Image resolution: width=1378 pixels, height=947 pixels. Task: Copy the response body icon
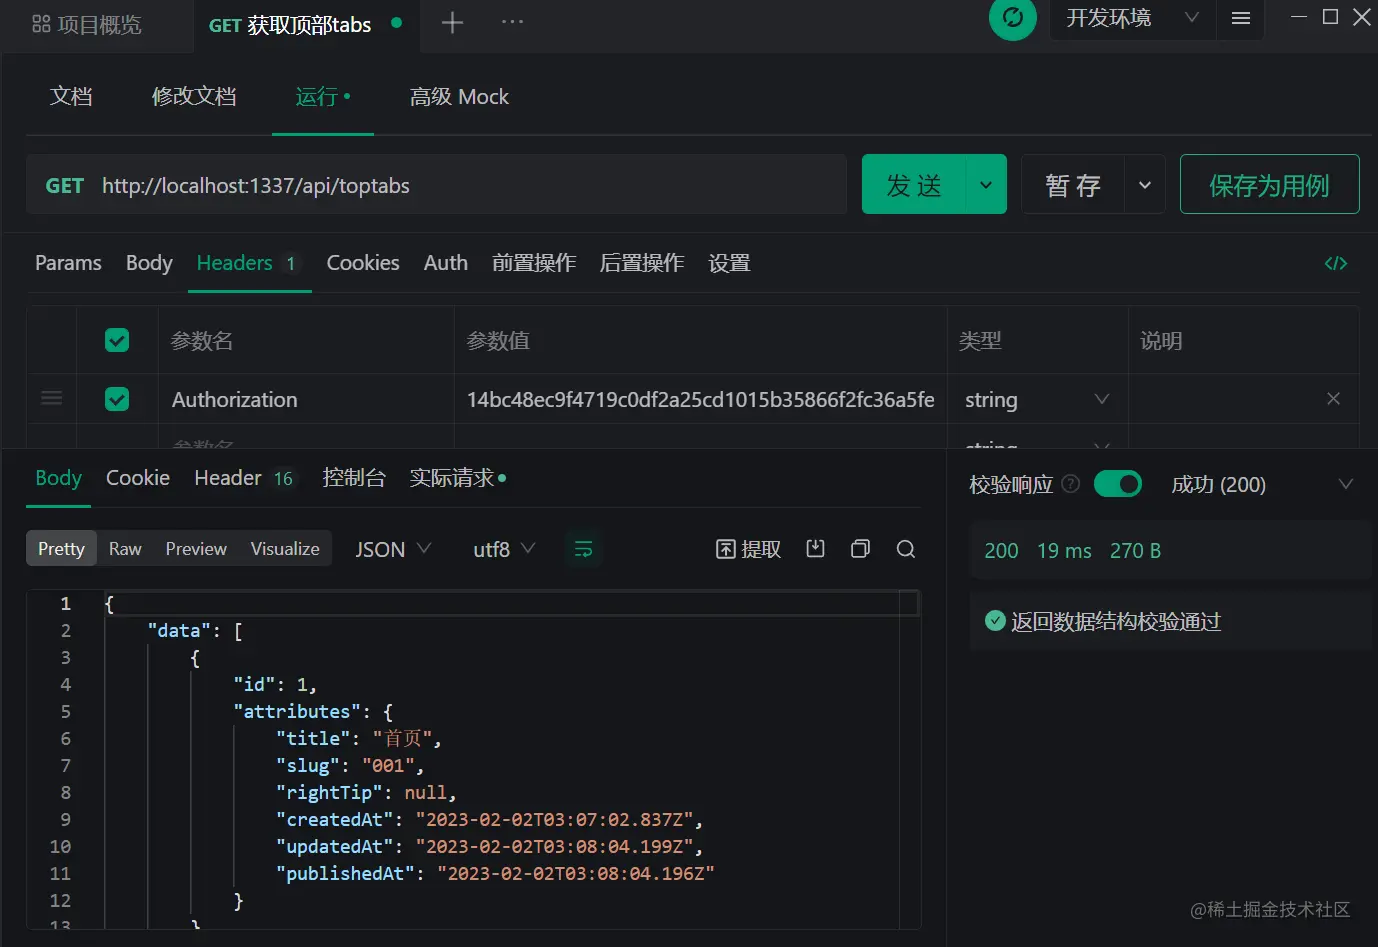860,548
